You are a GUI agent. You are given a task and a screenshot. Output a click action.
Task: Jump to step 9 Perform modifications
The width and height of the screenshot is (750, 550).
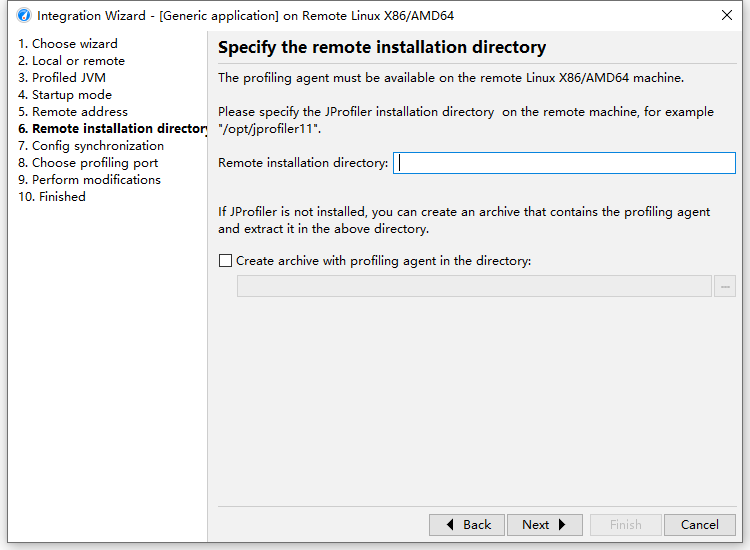(89, 180)
